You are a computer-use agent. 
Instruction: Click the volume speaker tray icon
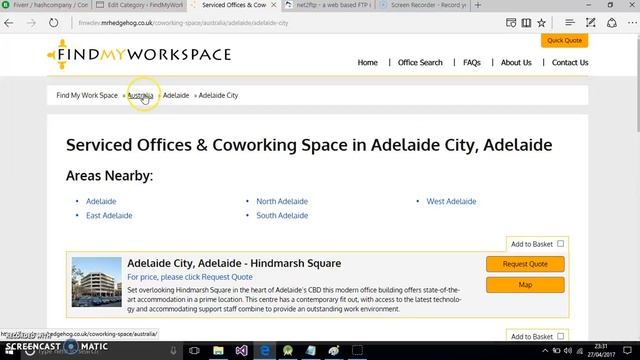(568, 351)
